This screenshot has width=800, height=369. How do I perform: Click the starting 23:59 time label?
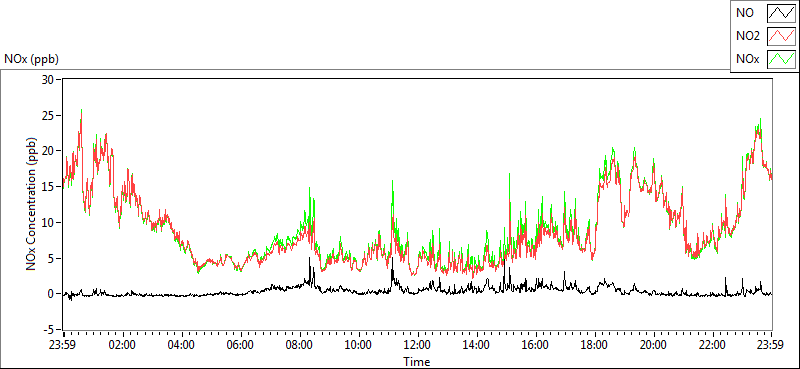pyautogui.click(x=62, y=344)
